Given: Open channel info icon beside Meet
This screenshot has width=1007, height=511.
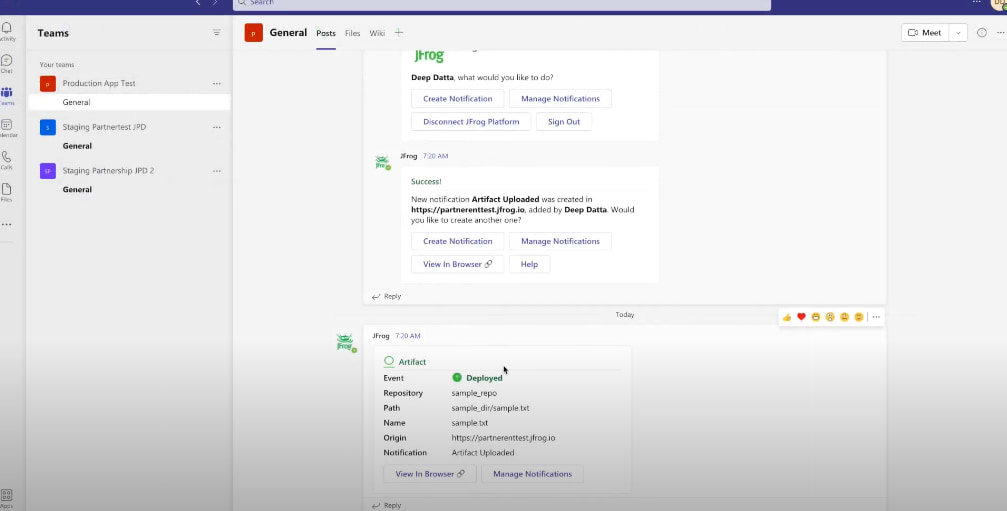Looking at the screenshot, I should click(981, 33).
